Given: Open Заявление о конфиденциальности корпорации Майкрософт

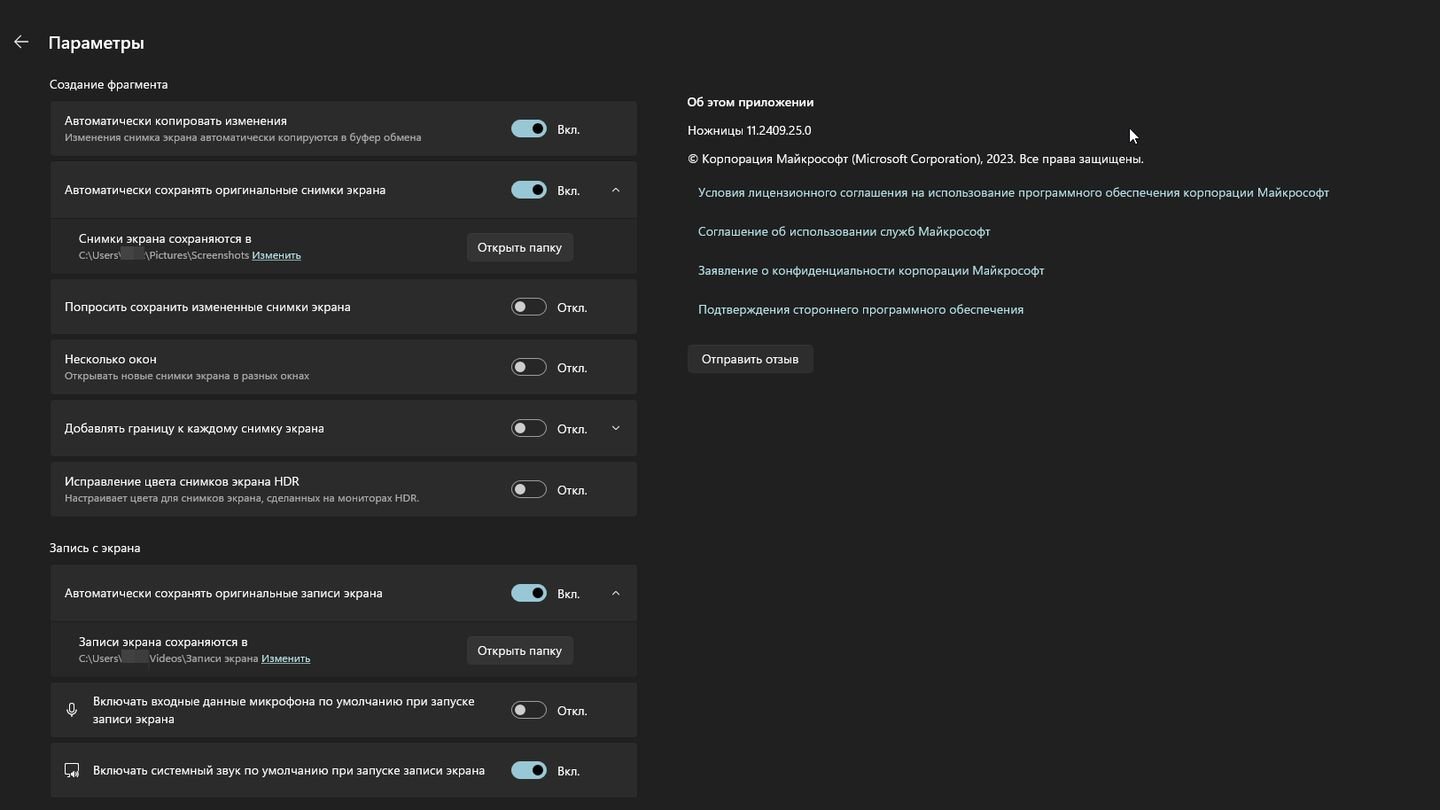Looking at the screenshot, I should pos(871,270).
